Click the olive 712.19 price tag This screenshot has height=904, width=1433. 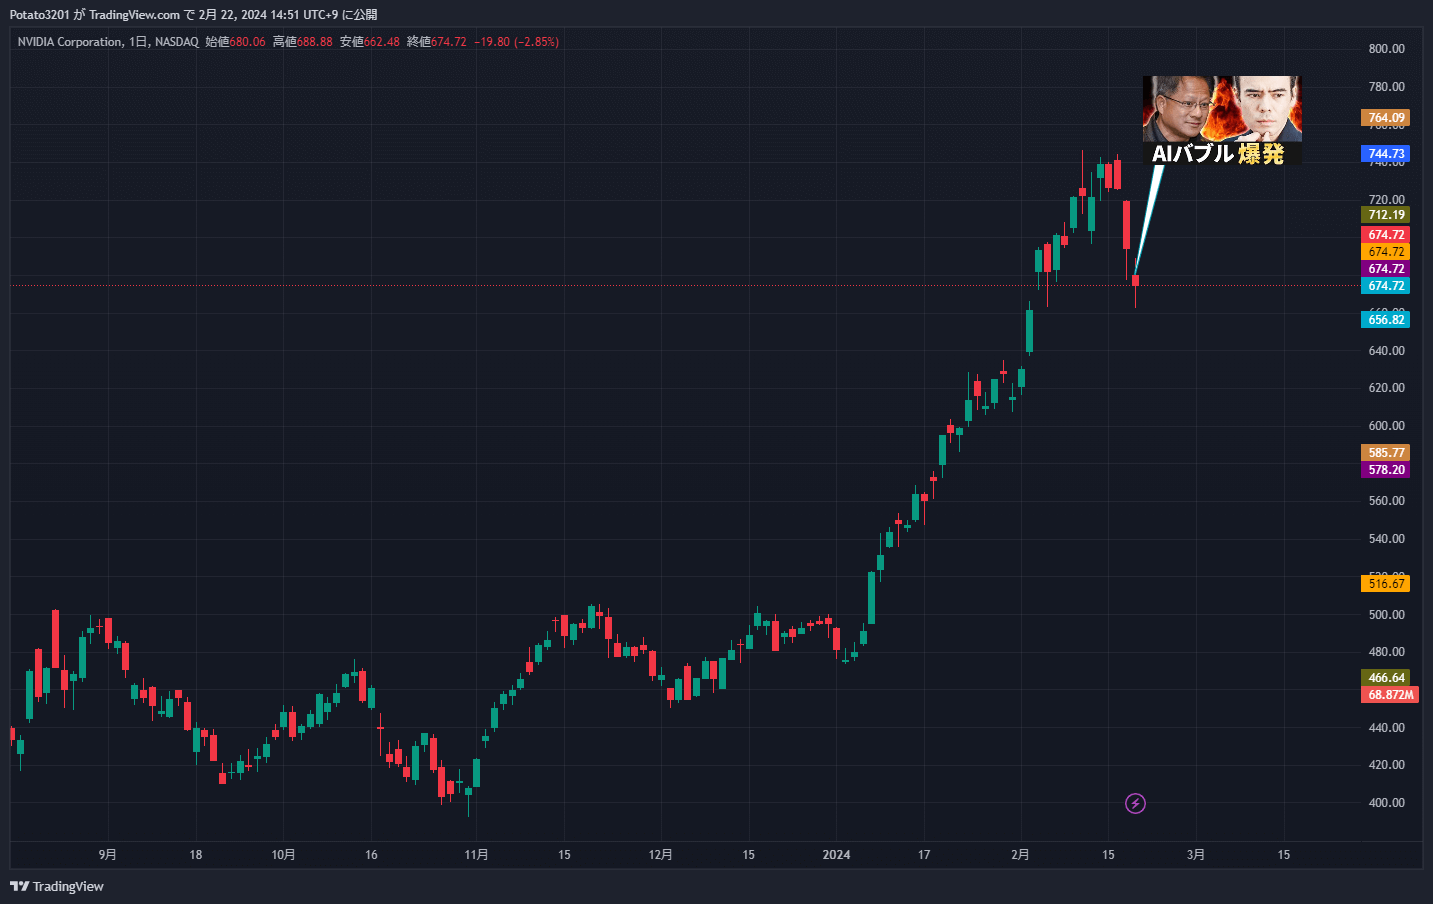click(1385, 215)
